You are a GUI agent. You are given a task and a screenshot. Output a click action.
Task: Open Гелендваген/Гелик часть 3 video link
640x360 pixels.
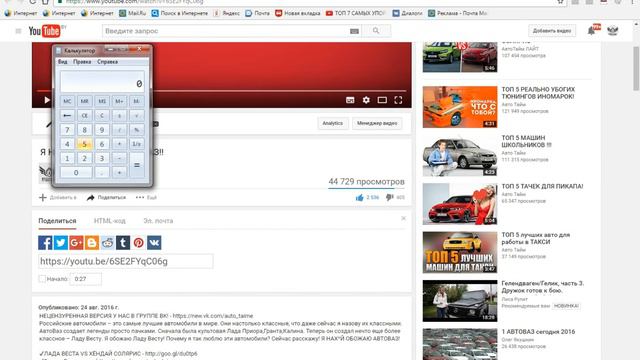pos(543,287)
